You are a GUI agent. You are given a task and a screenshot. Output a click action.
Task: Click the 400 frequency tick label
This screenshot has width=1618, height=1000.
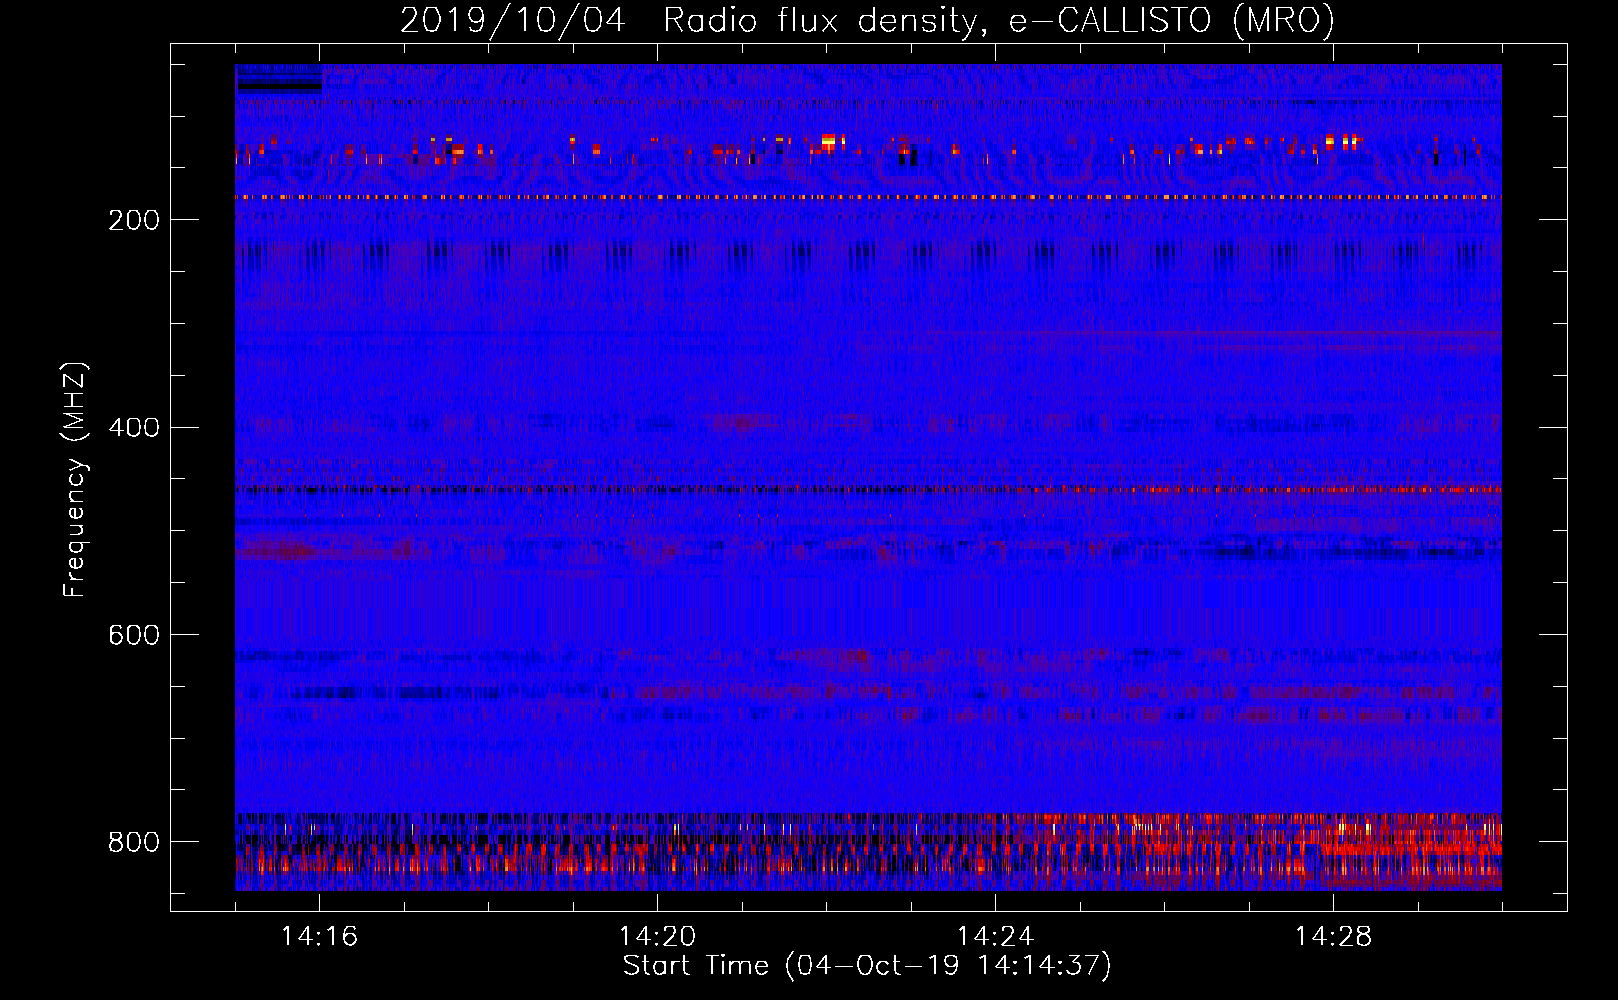134,428
